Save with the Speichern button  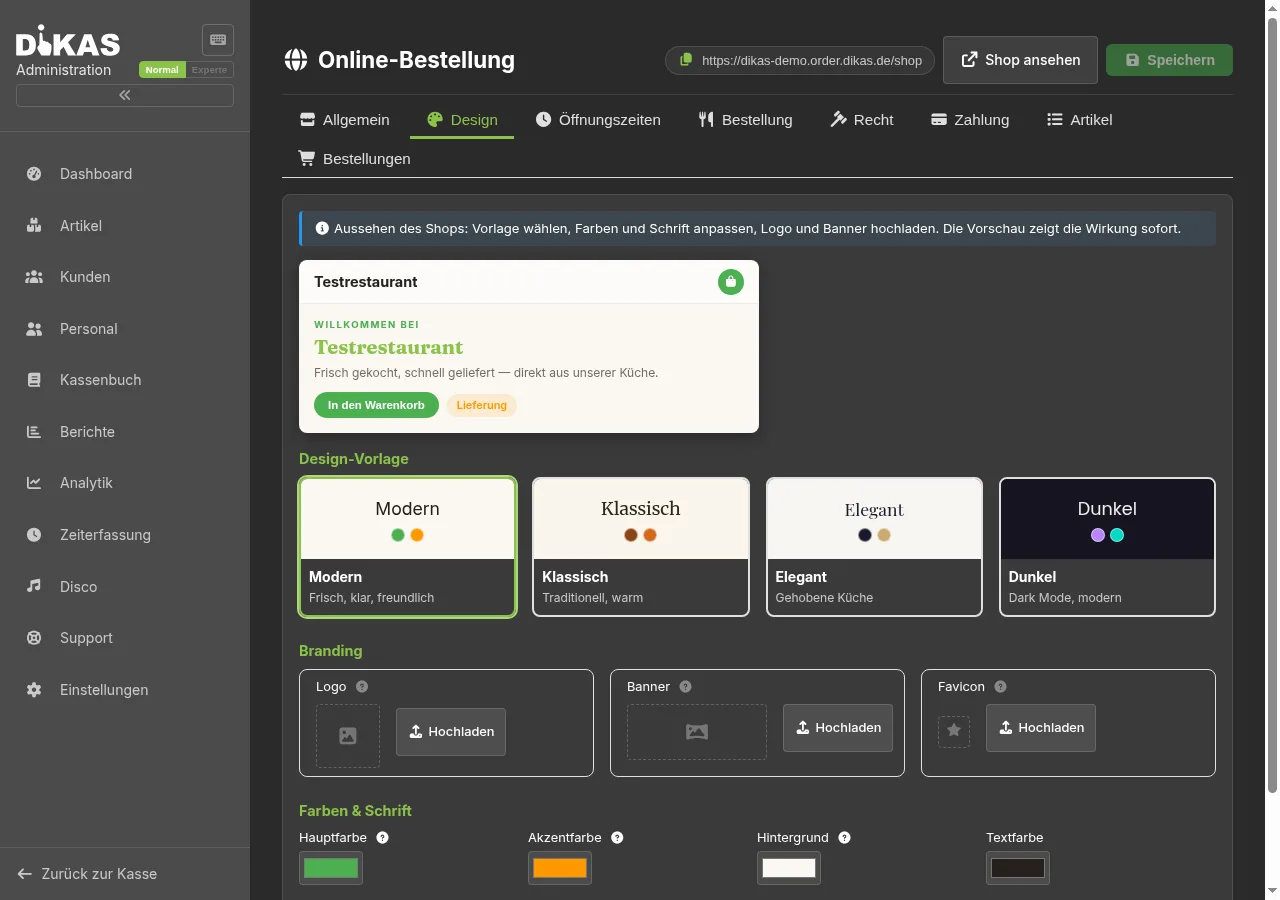click(1169, 60)
